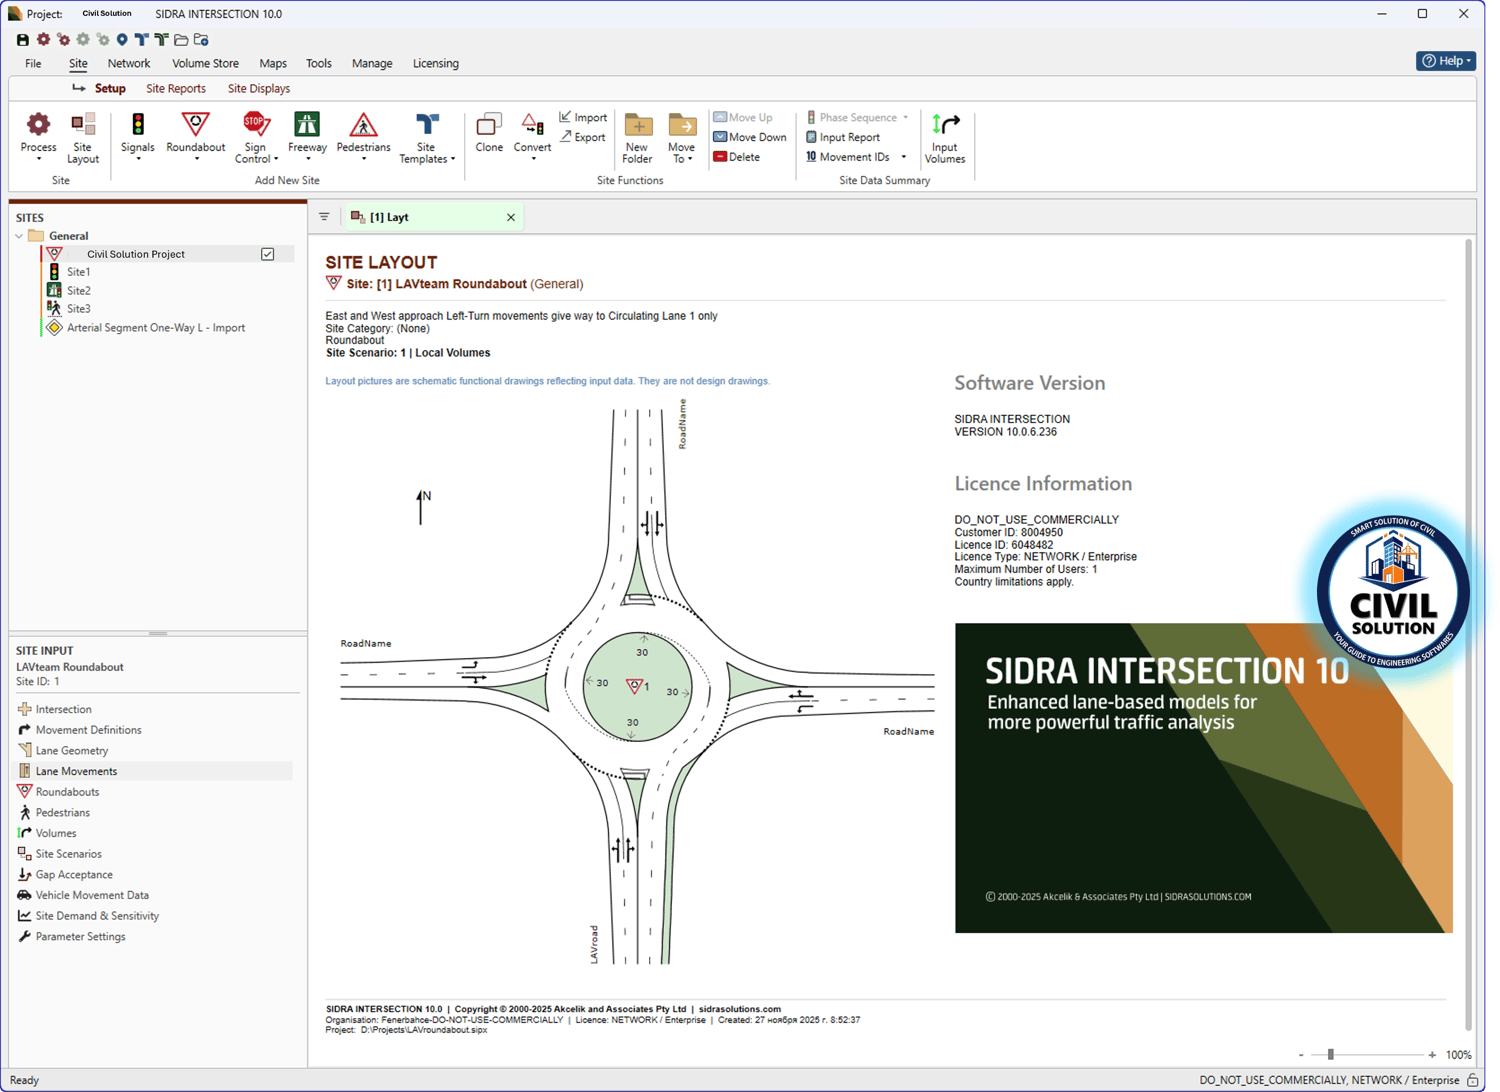
Task: Expand the Site Templates dropdown
Action: (x=452, y=159)
